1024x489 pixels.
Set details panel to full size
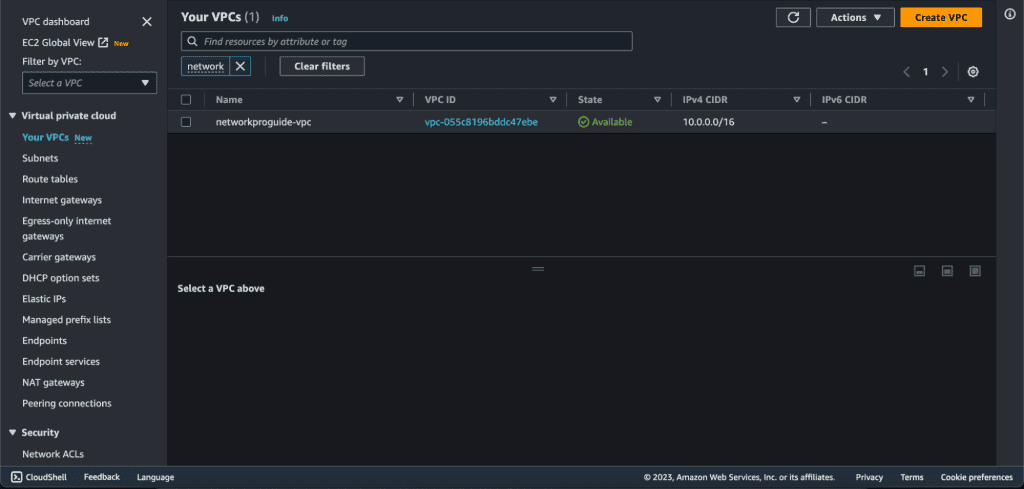pyautogui.click(x=976, y=271)
